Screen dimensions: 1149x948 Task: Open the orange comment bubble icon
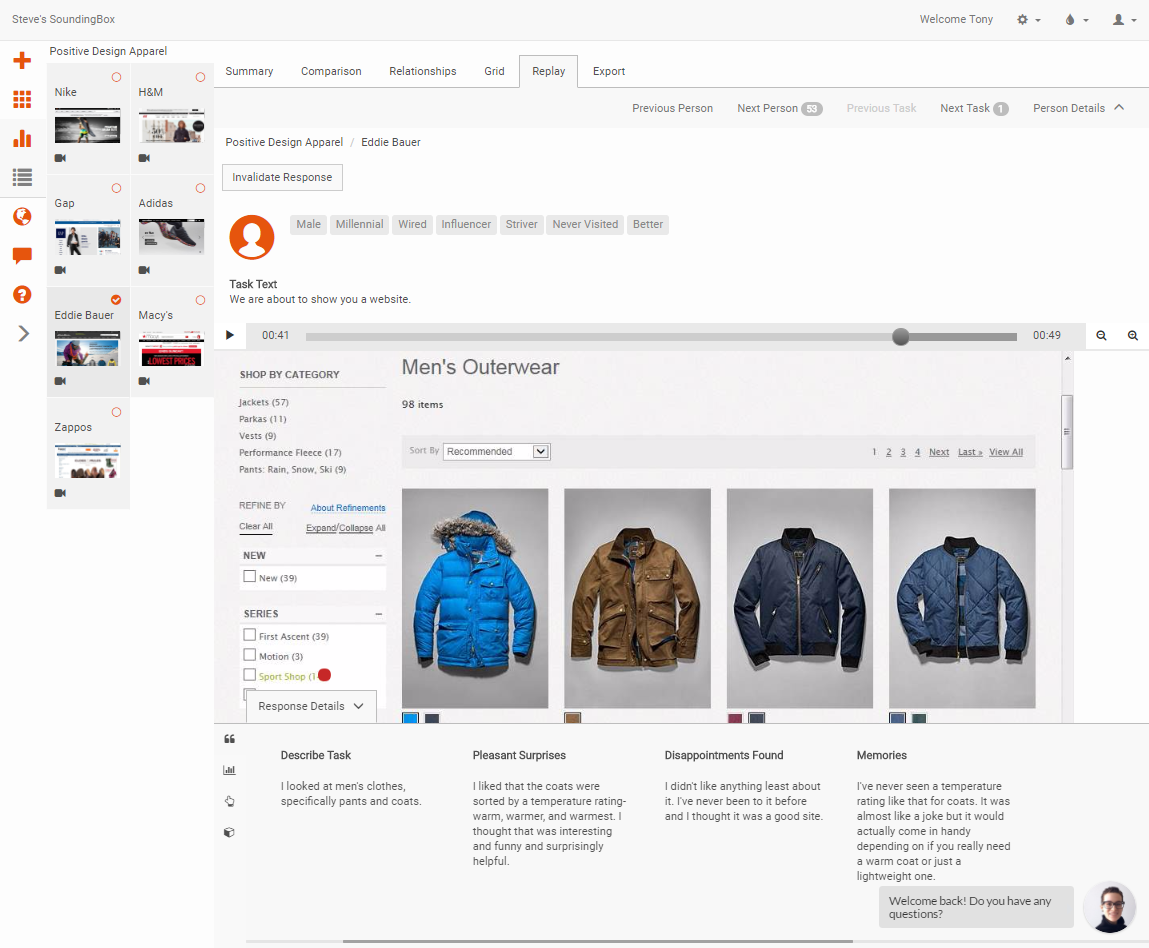(x=22, y=255)
